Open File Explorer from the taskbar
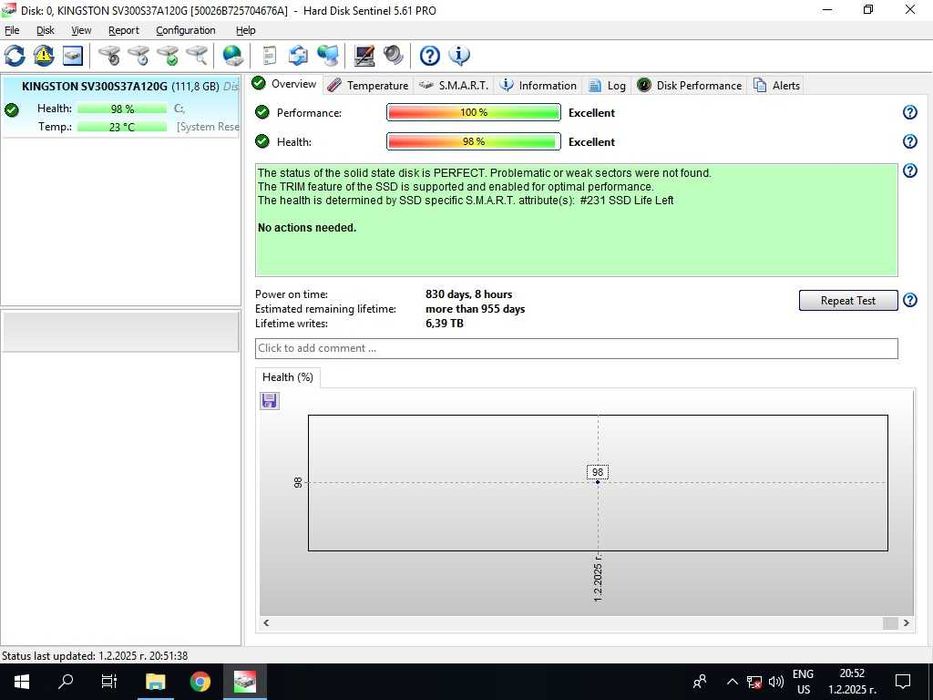 coord(155,682)
